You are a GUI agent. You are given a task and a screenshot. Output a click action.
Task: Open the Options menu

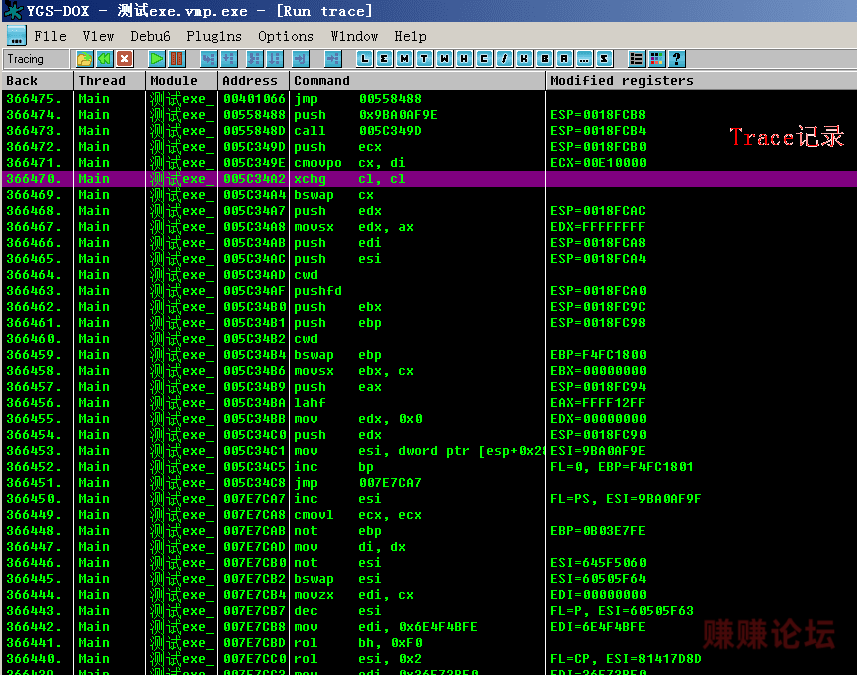pos(286,36)
